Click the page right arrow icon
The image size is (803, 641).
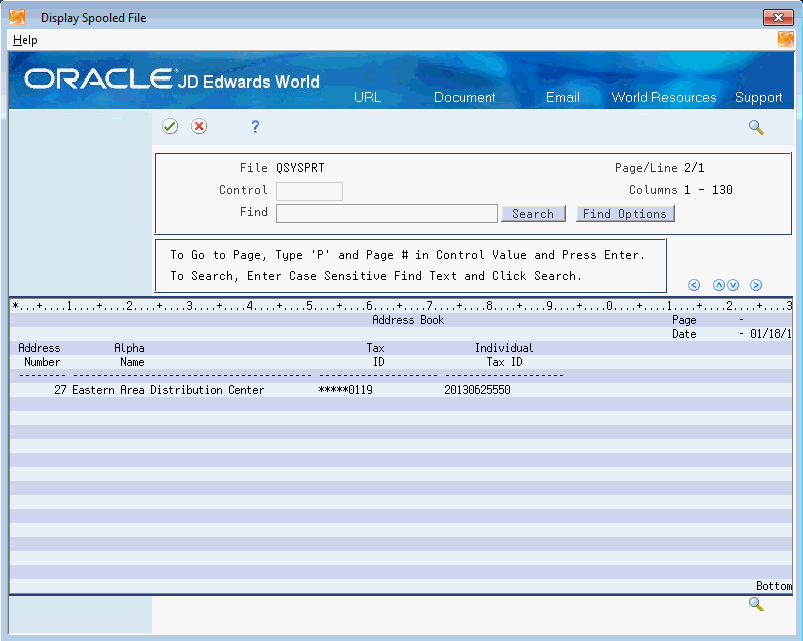click(x=756, y=285)
